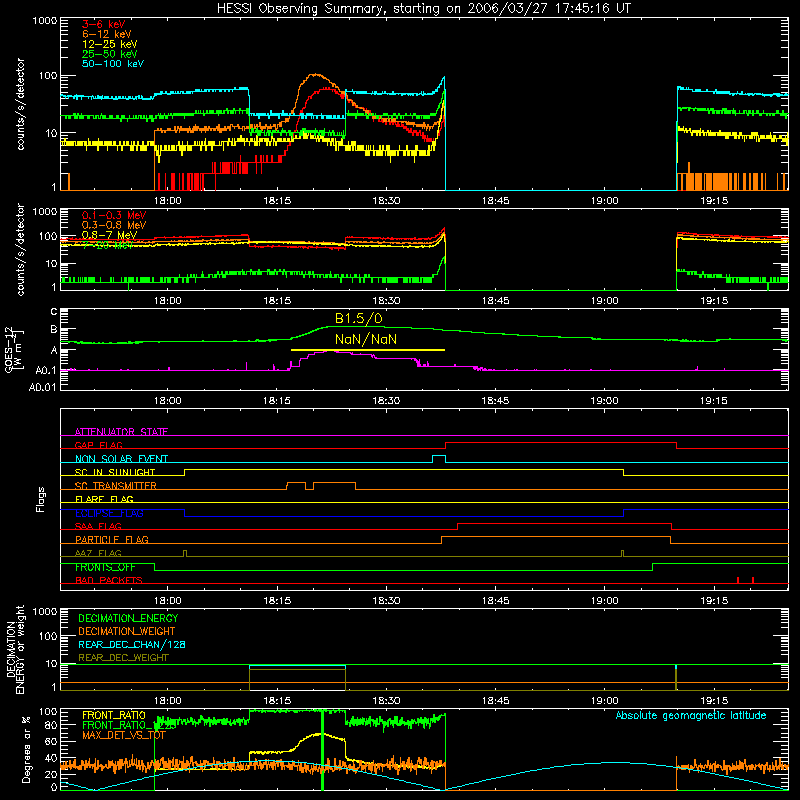Click the 18:45 tick label under top panel

click(495, 201)
